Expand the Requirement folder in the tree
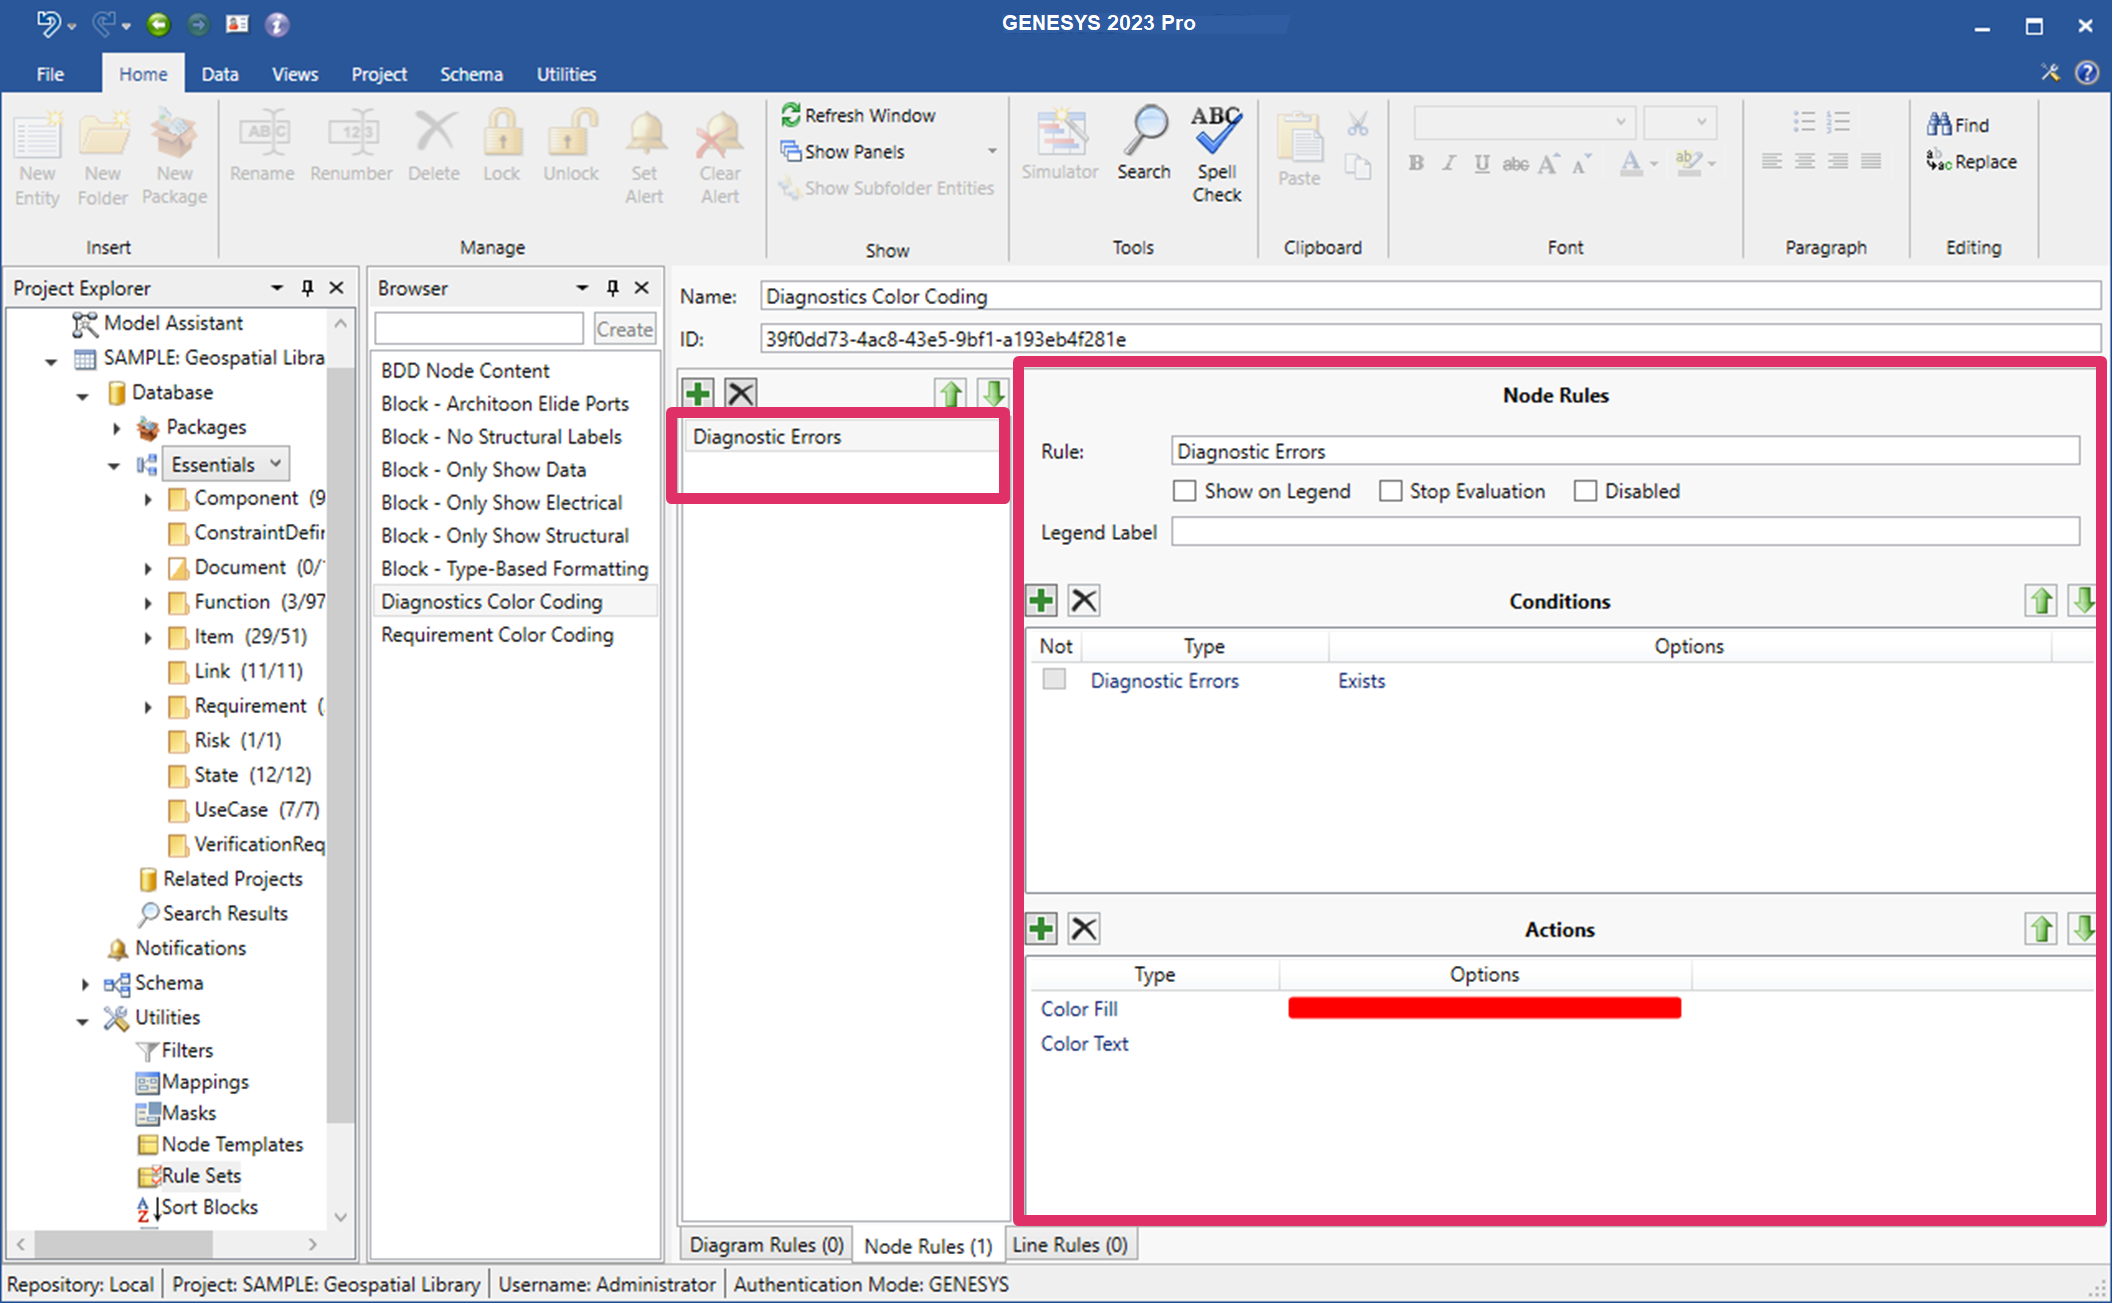2112x1303 pixels. tap(148, 707)
